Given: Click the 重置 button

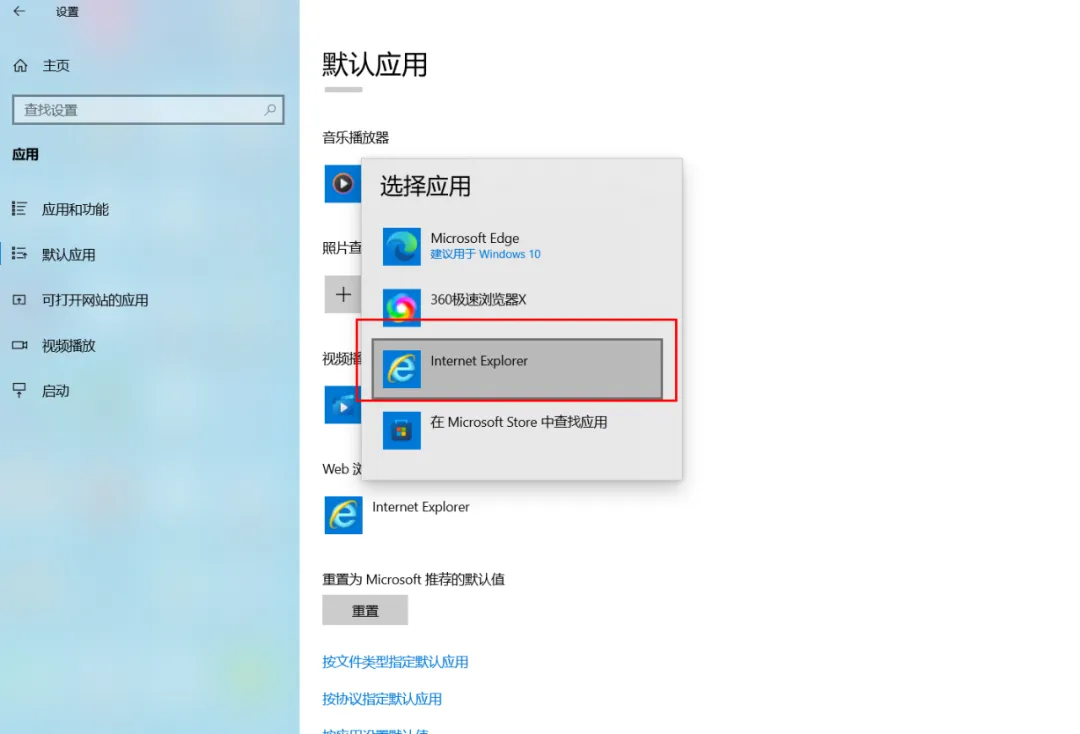Looking at the screenshot, I should 365,611.
